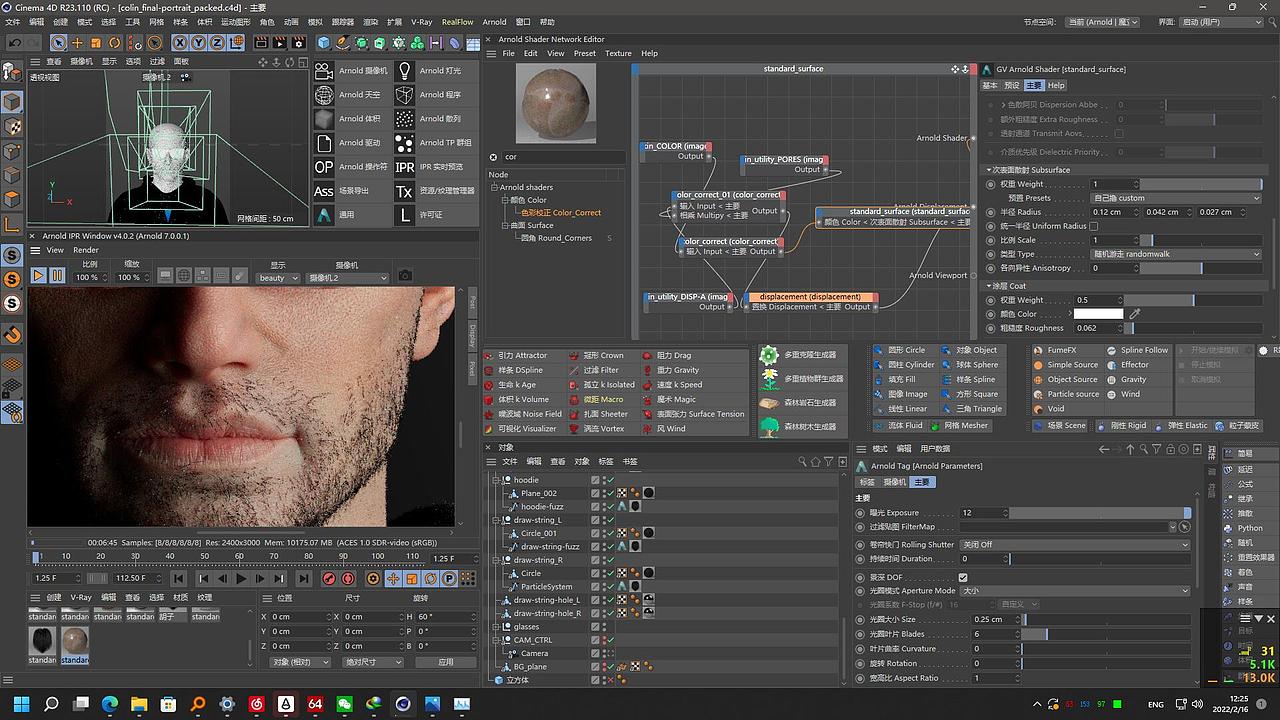Open Texture menu in Shader Network Editor

tap(618, 53)
